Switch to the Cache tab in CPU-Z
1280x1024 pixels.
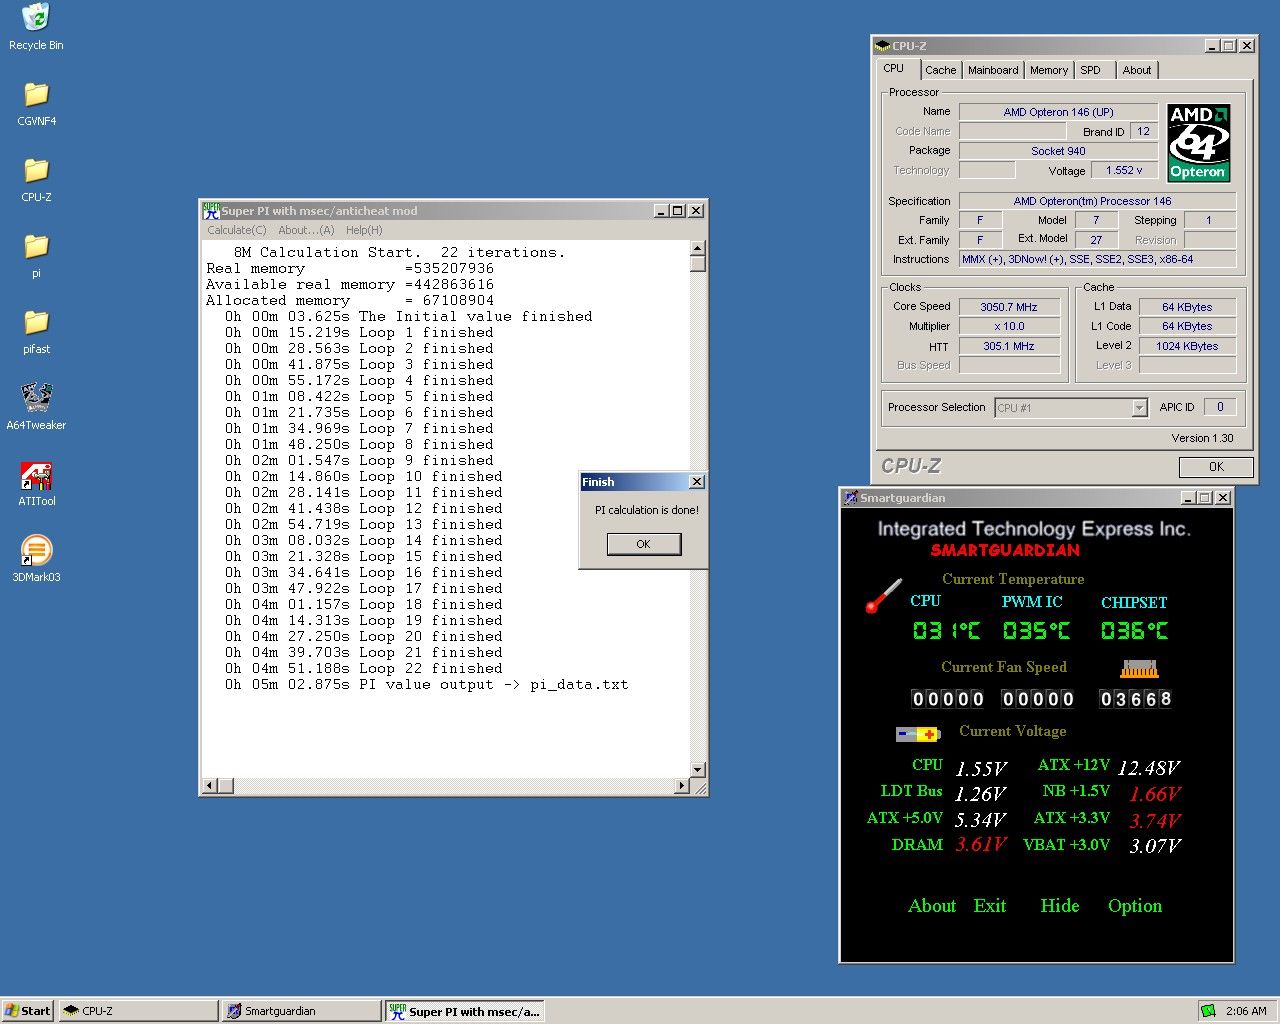coord(940,70)
